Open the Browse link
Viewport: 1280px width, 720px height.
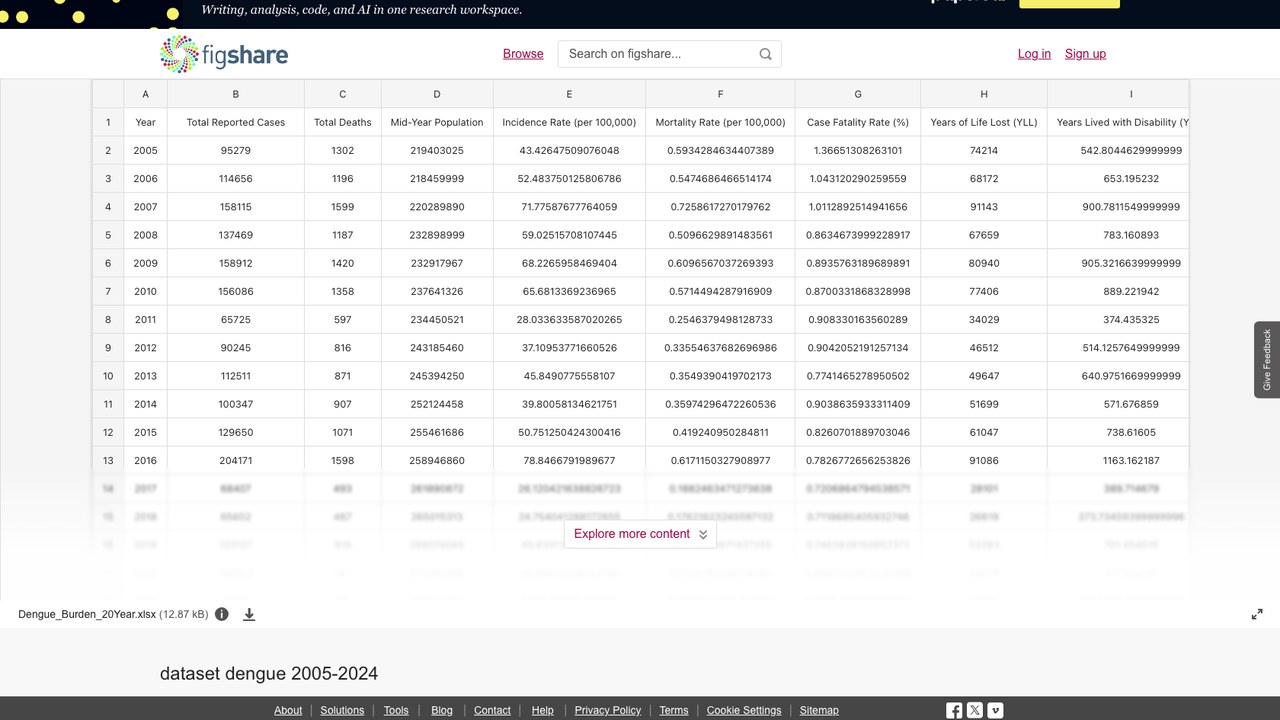pyautogui.click(x=523, y=54)
